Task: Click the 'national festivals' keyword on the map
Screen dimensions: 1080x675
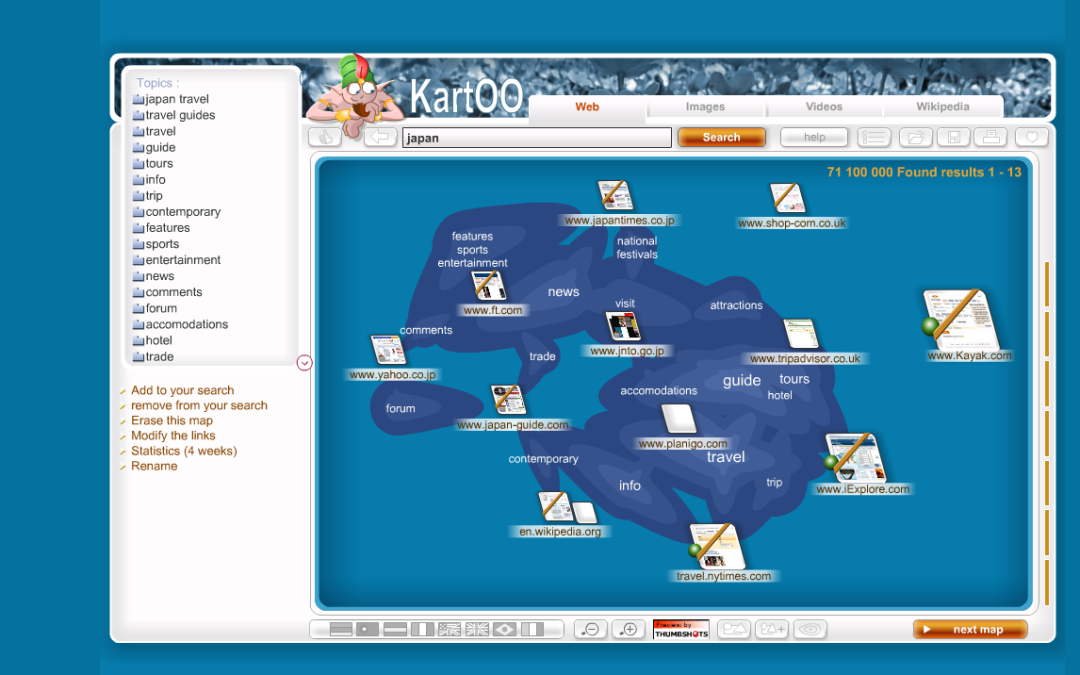Action: (636, 248)
